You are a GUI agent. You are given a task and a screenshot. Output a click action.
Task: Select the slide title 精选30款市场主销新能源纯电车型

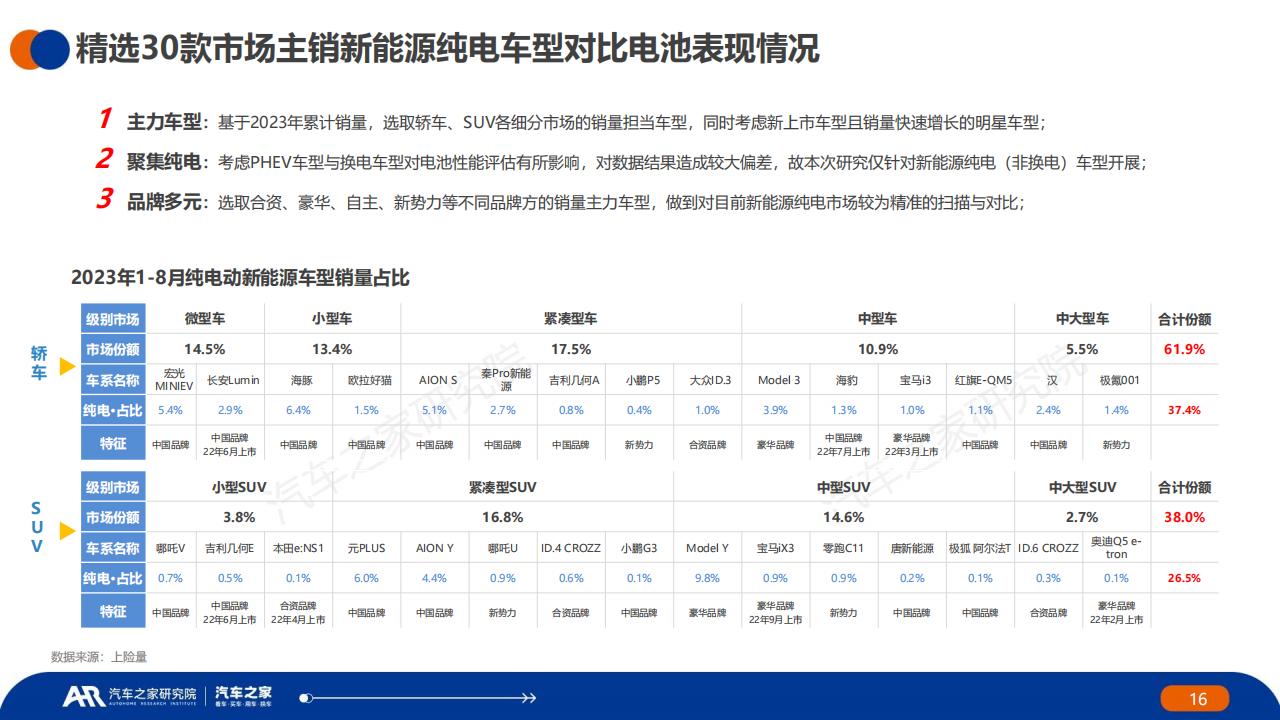click(x=447, y=47)
